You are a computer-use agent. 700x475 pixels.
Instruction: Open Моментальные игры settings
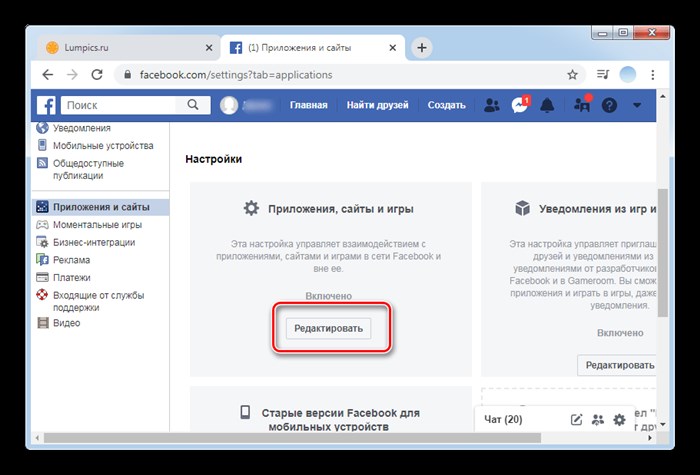pyautogui.click(x=97, y=225)
